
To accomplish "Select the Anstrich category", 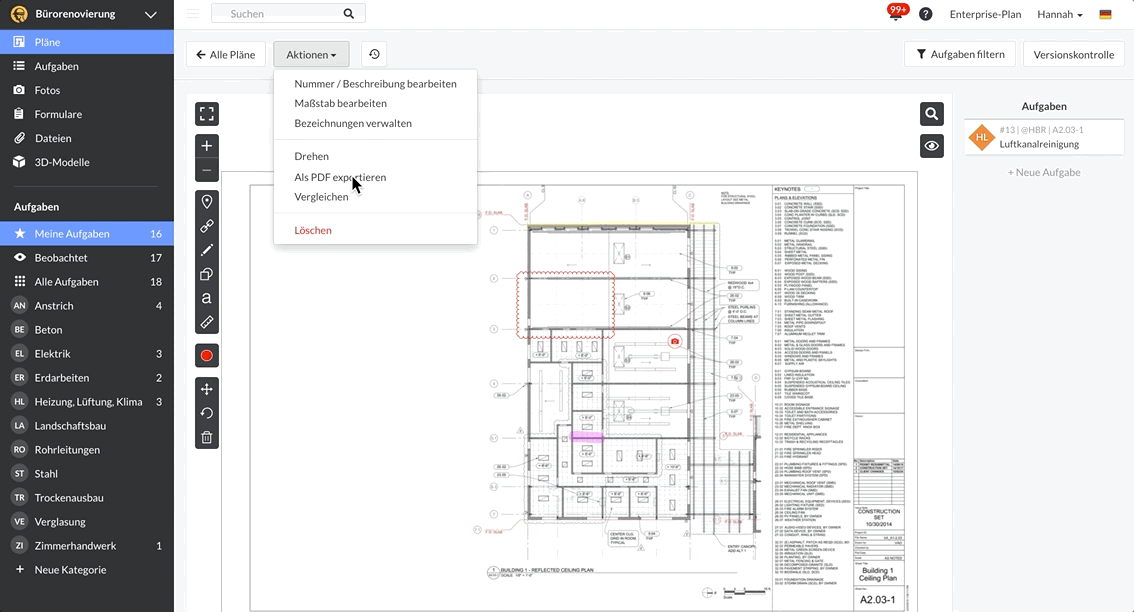I will [x=87, y=305].
